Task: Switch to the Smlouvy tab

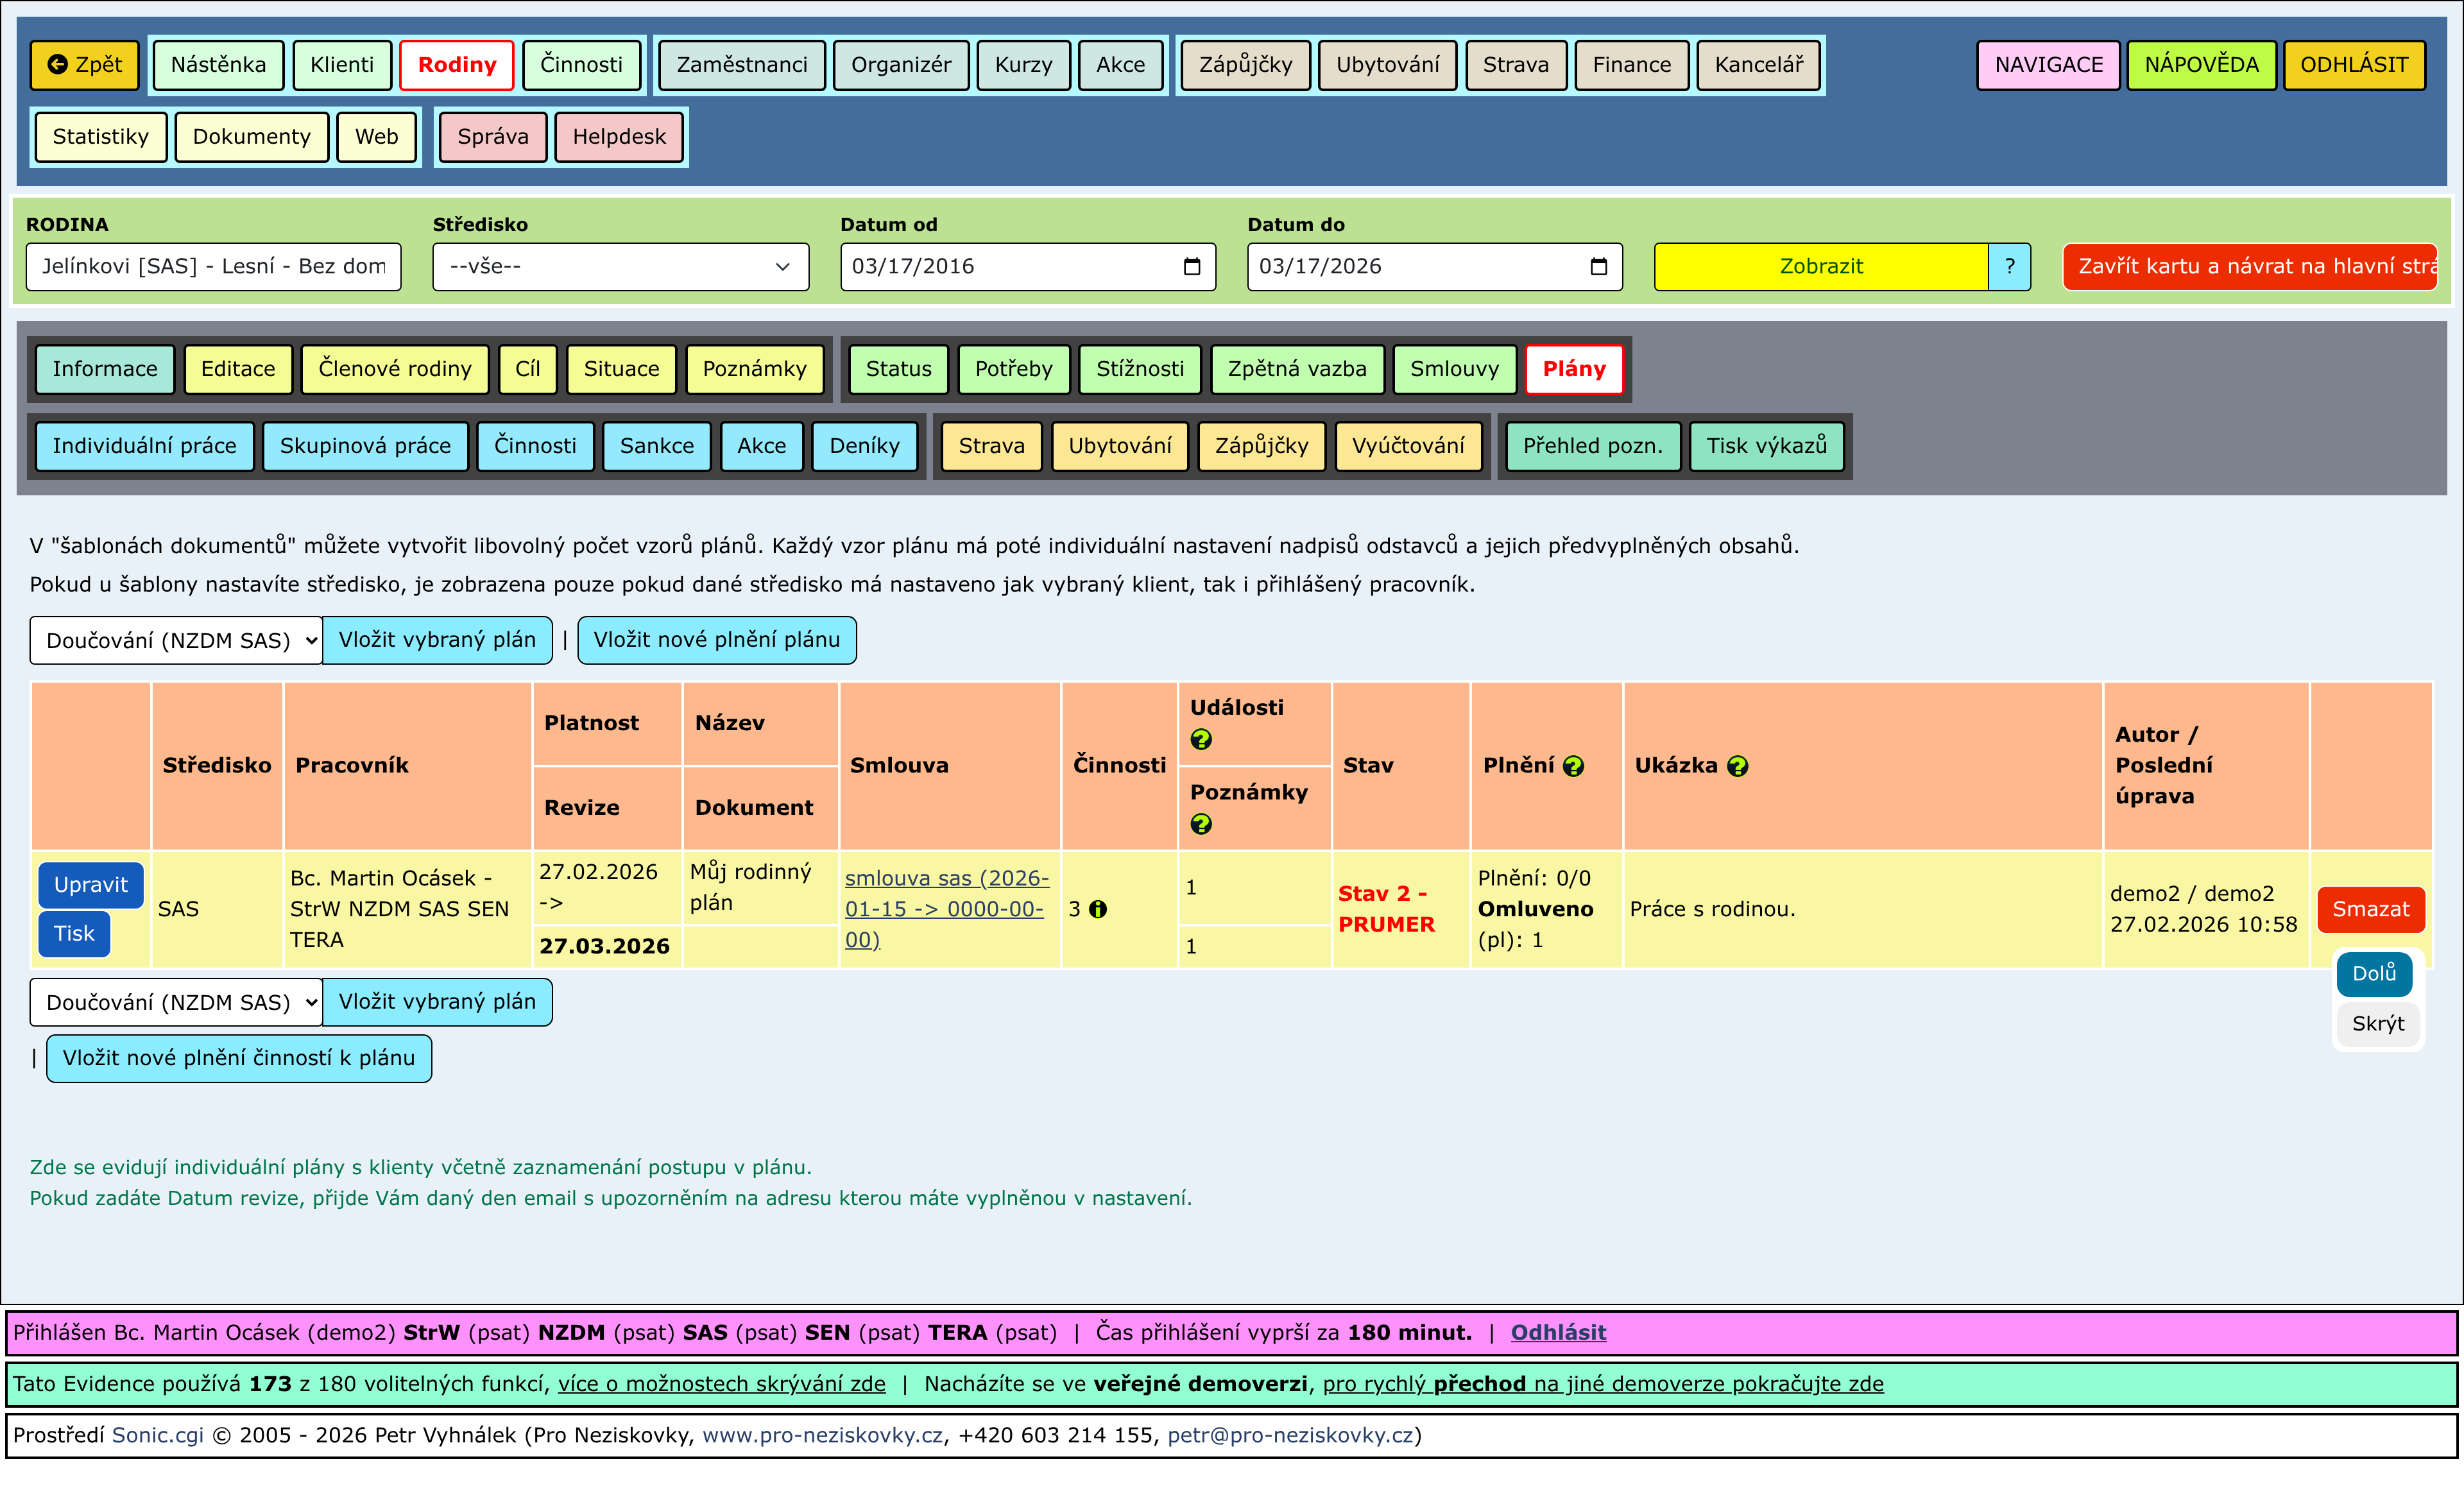Action: [x=1454, y=369]
